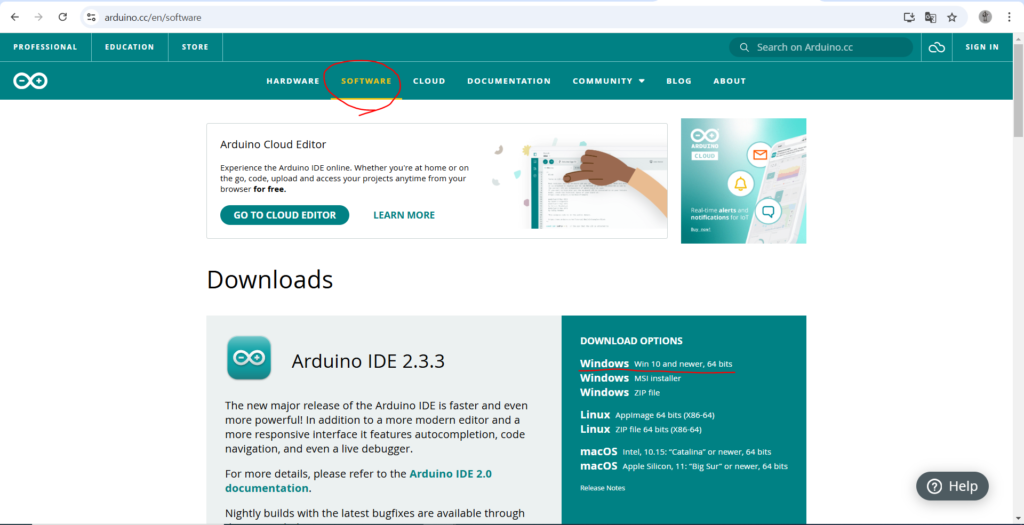This screenshot has height=525, width=1024.
Task: Open the Arduino Cloud icon near Sign In
Action: click(936, 47)
